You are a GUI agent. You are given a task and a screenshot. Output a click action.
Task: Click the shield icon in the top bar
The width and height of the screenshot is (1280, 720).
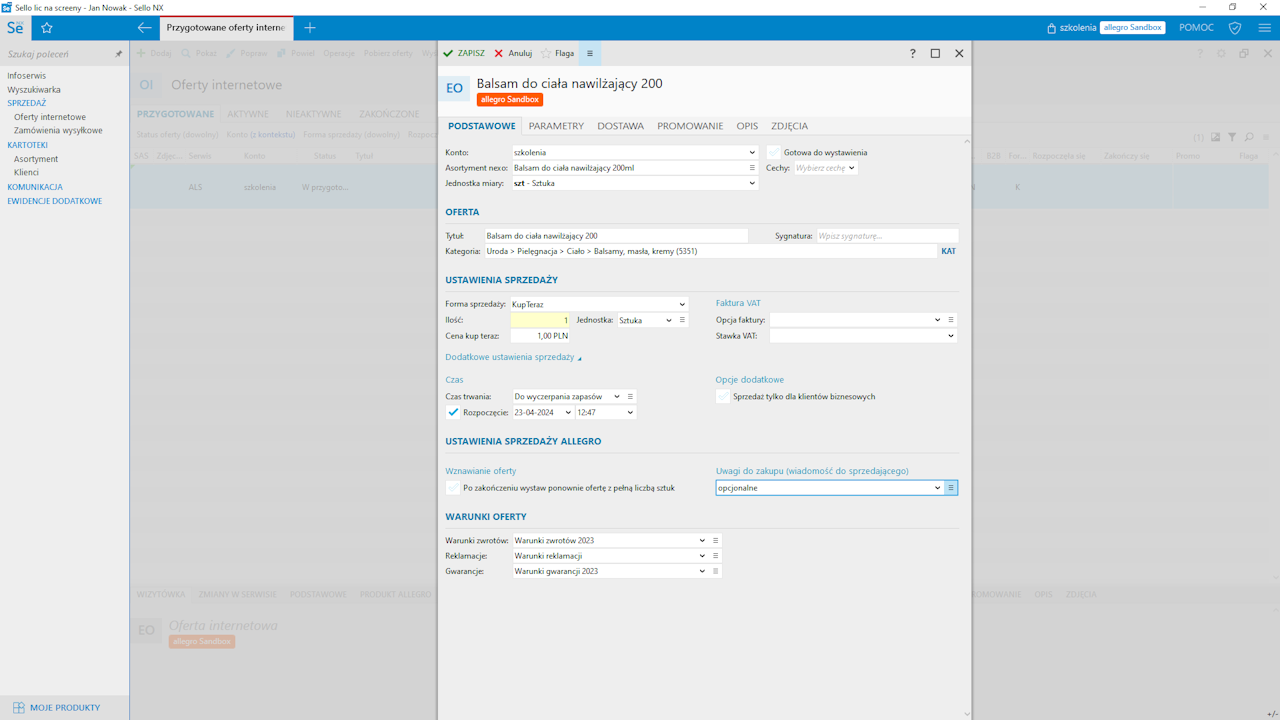pos(1235,28)
